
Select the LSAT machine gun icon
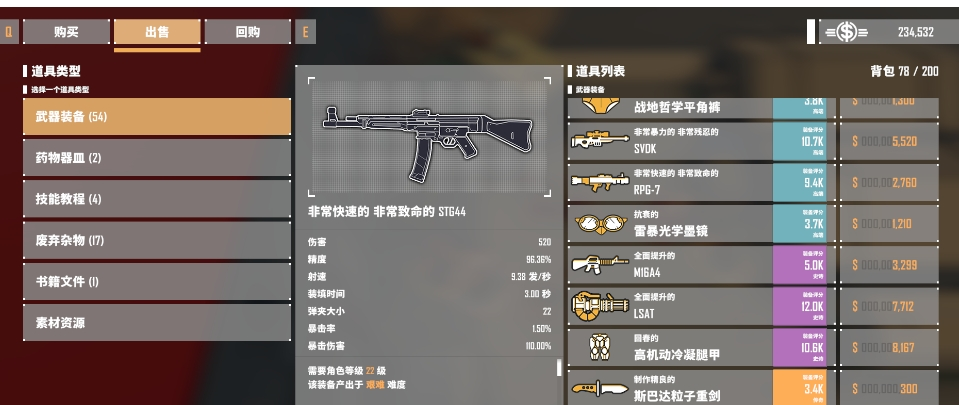pos(599,306)
